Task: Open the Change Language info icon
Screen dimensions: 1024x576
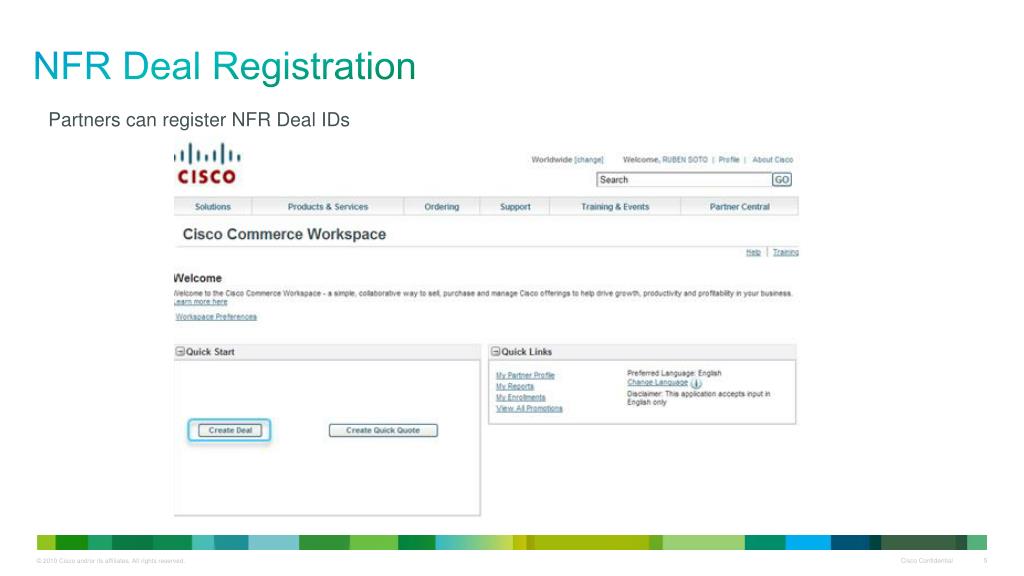Action: (x=696, y=384)
